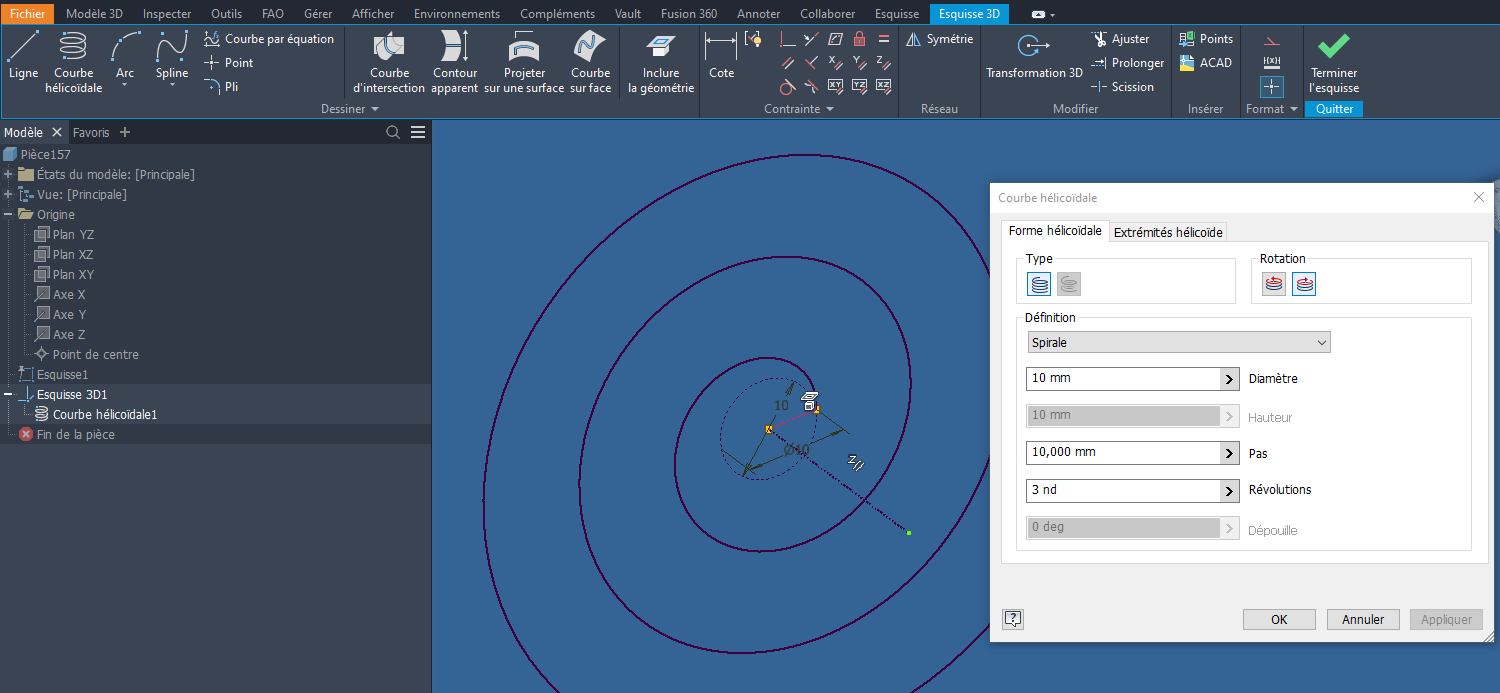Select the Point tool in Dessiner

229,63
